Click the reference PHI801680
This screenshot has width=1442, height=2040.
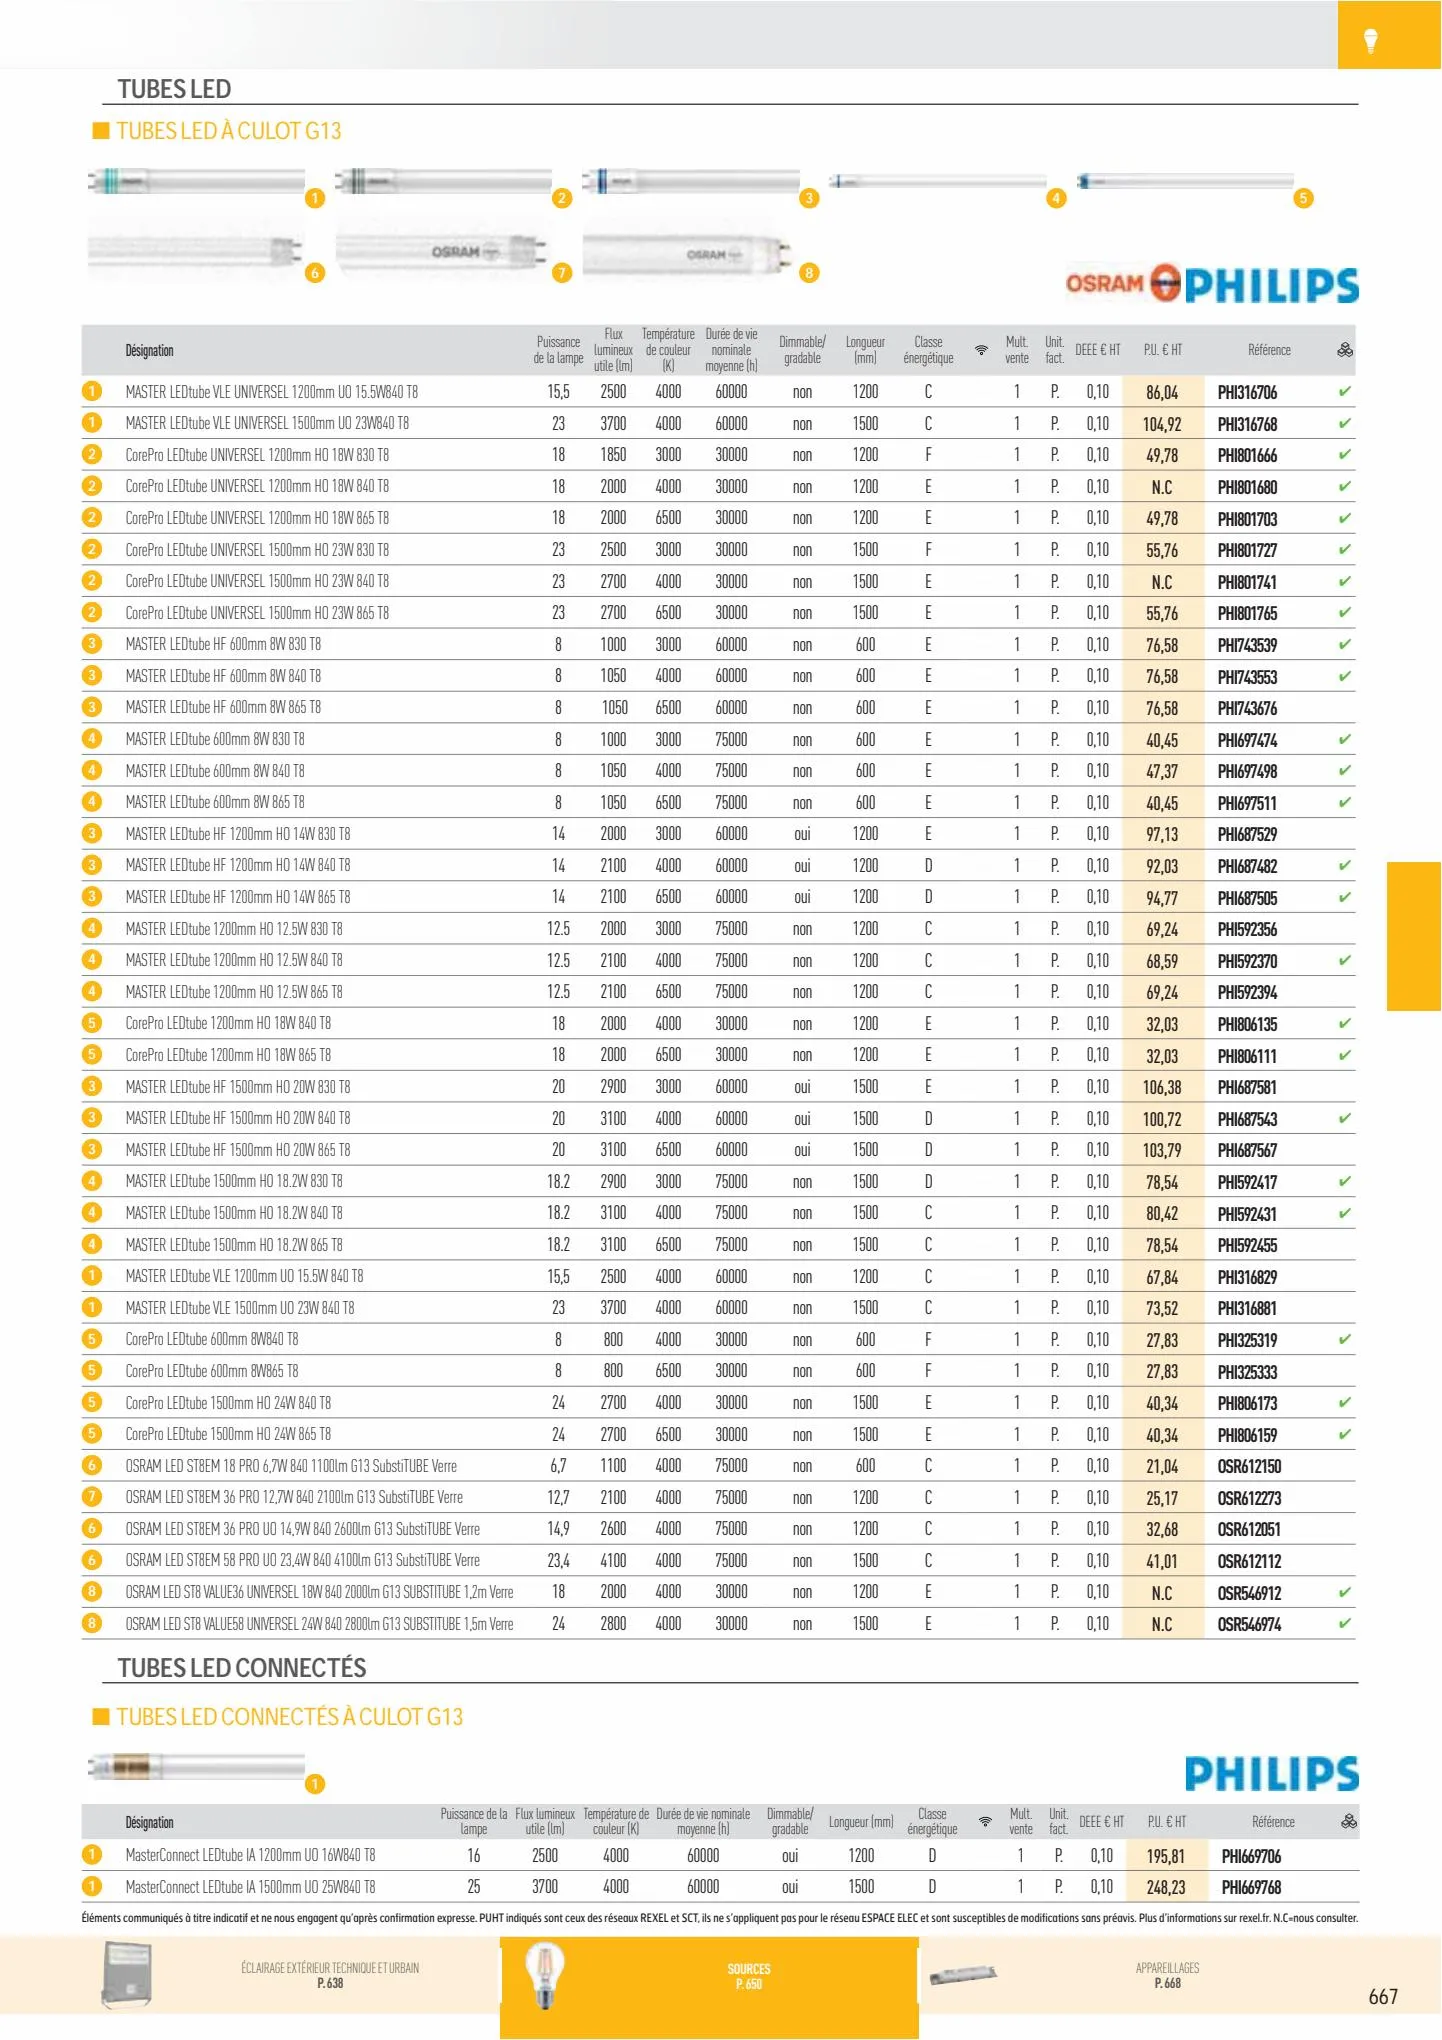[1247, 488]
